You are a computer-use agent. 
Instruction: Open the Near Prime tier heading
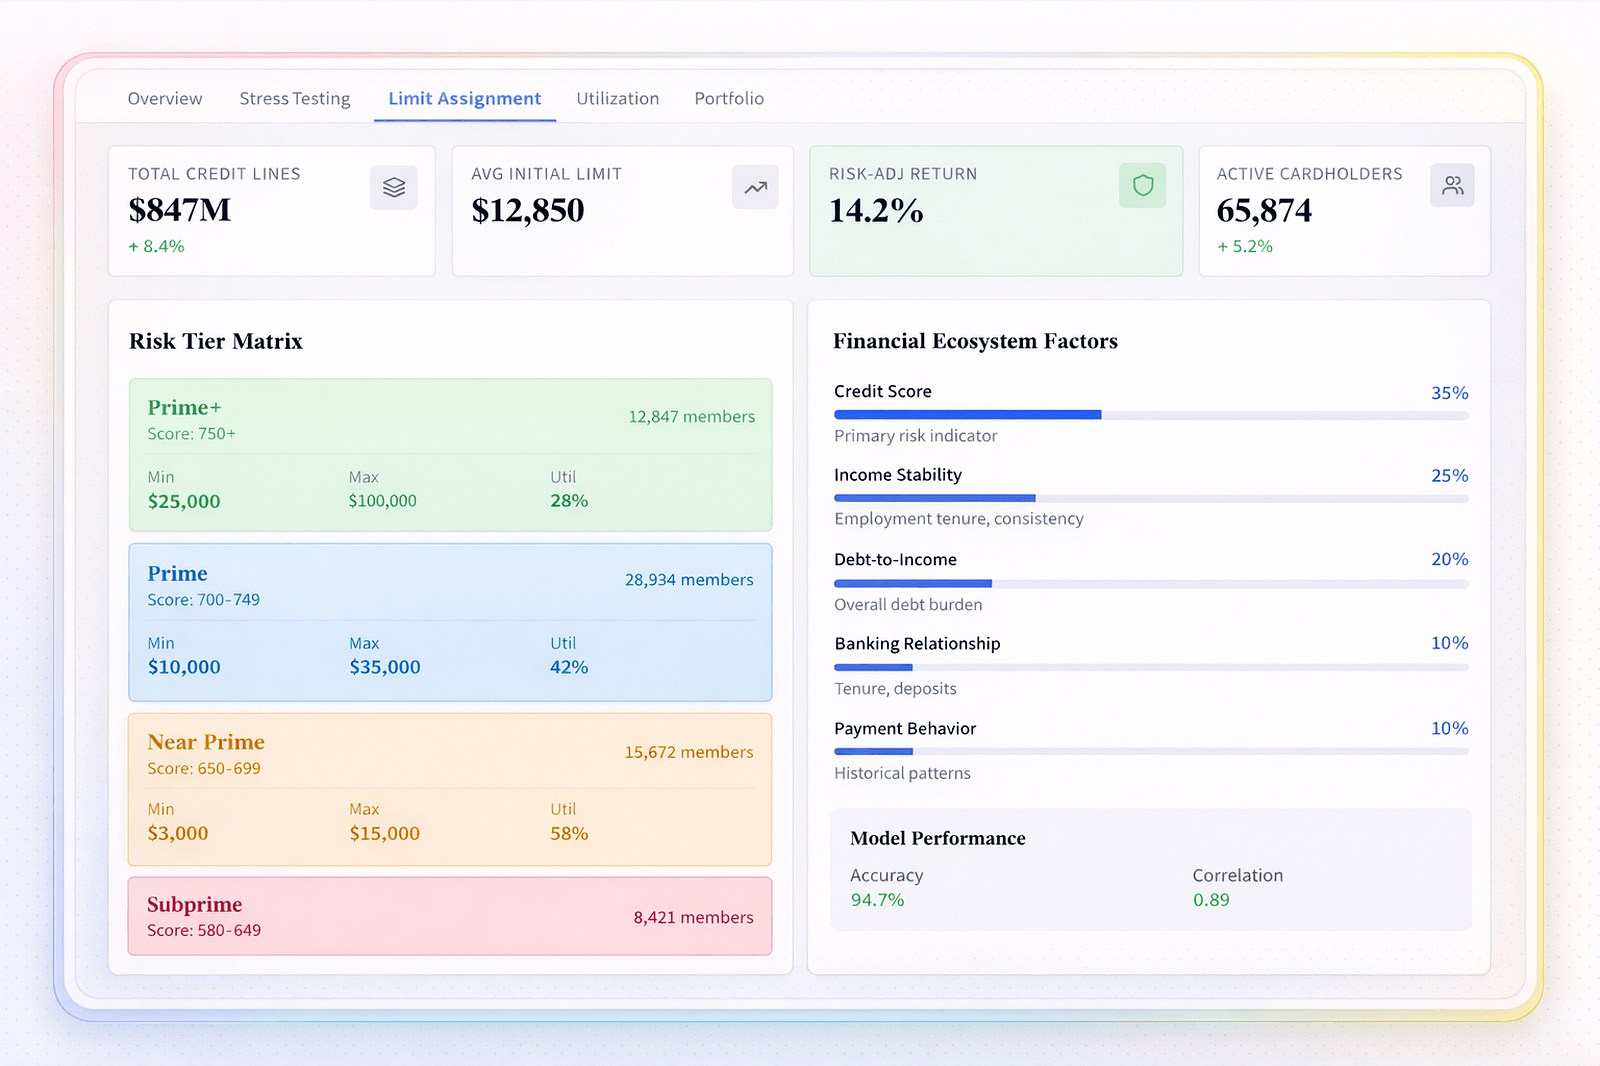point(206,742)
